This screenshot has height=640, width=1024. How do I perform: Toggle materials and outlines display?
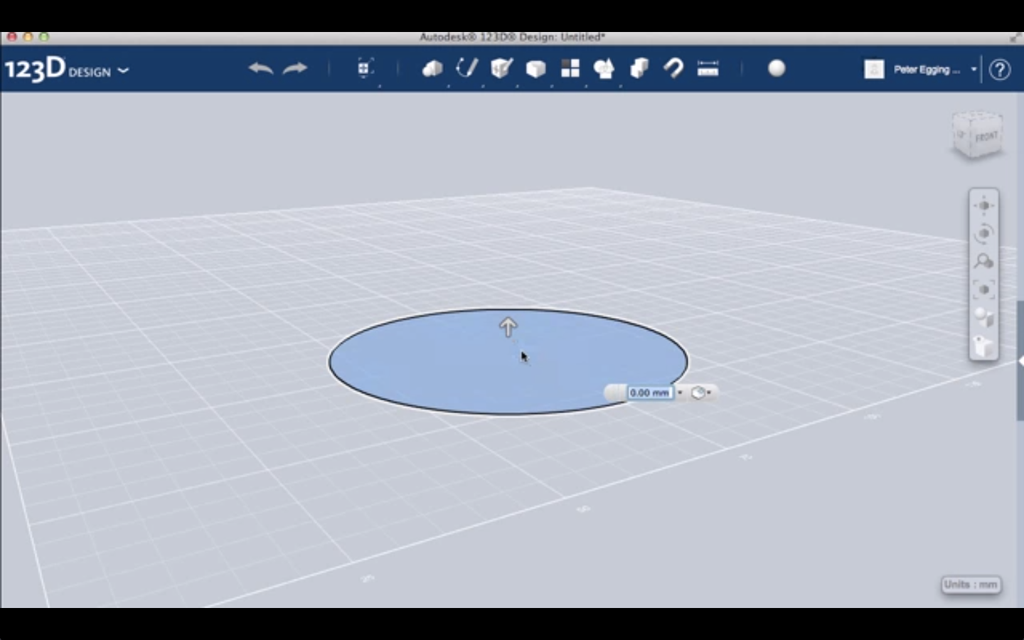pyautogui.click(x=983, y=317)
